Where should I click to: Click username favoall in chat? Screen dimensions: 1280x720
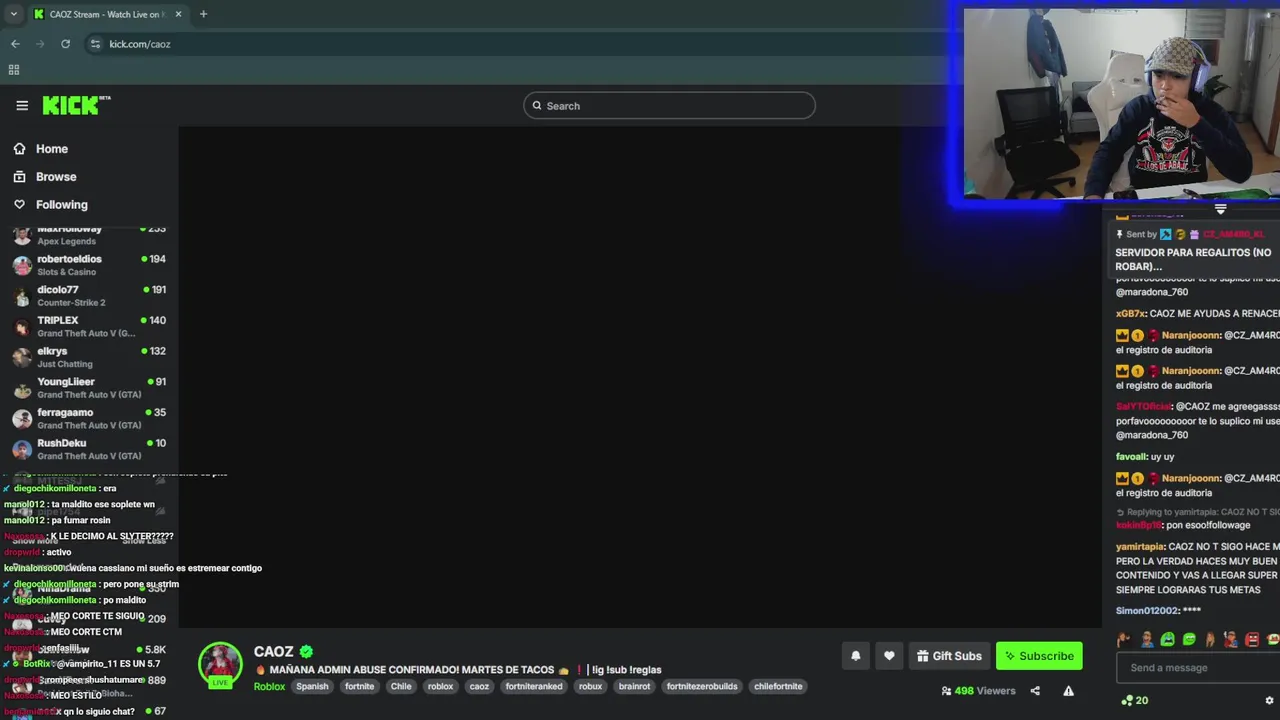coord(1131,457)
